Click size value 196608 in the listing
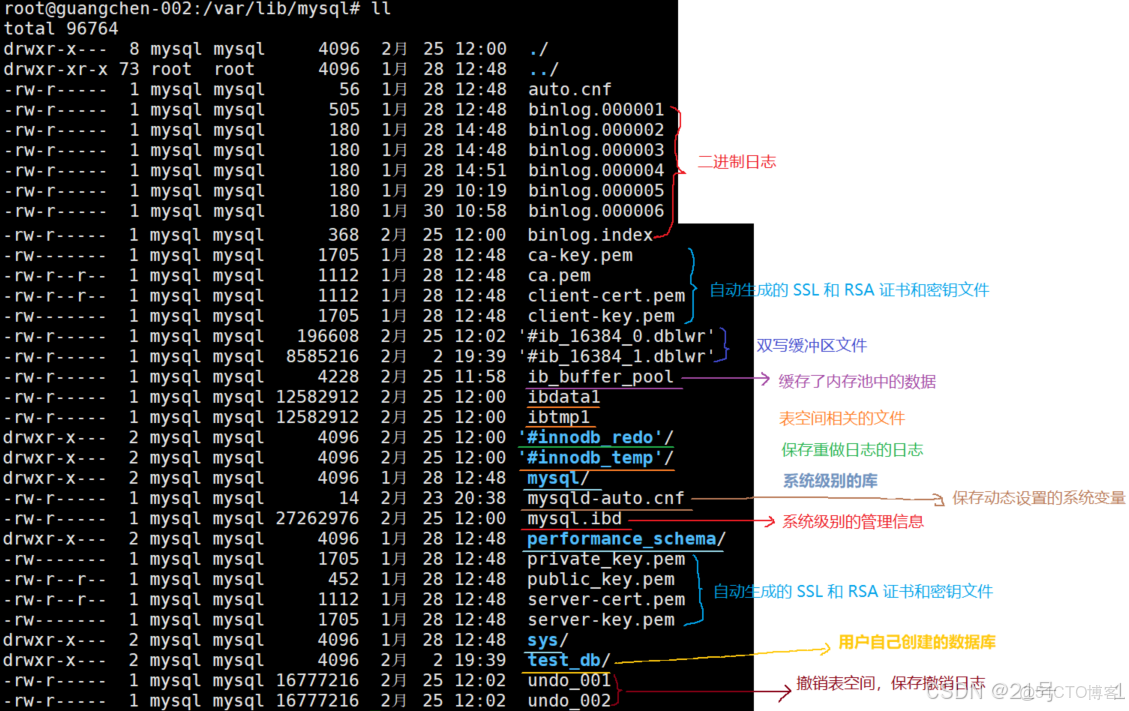 pos(328,336)
